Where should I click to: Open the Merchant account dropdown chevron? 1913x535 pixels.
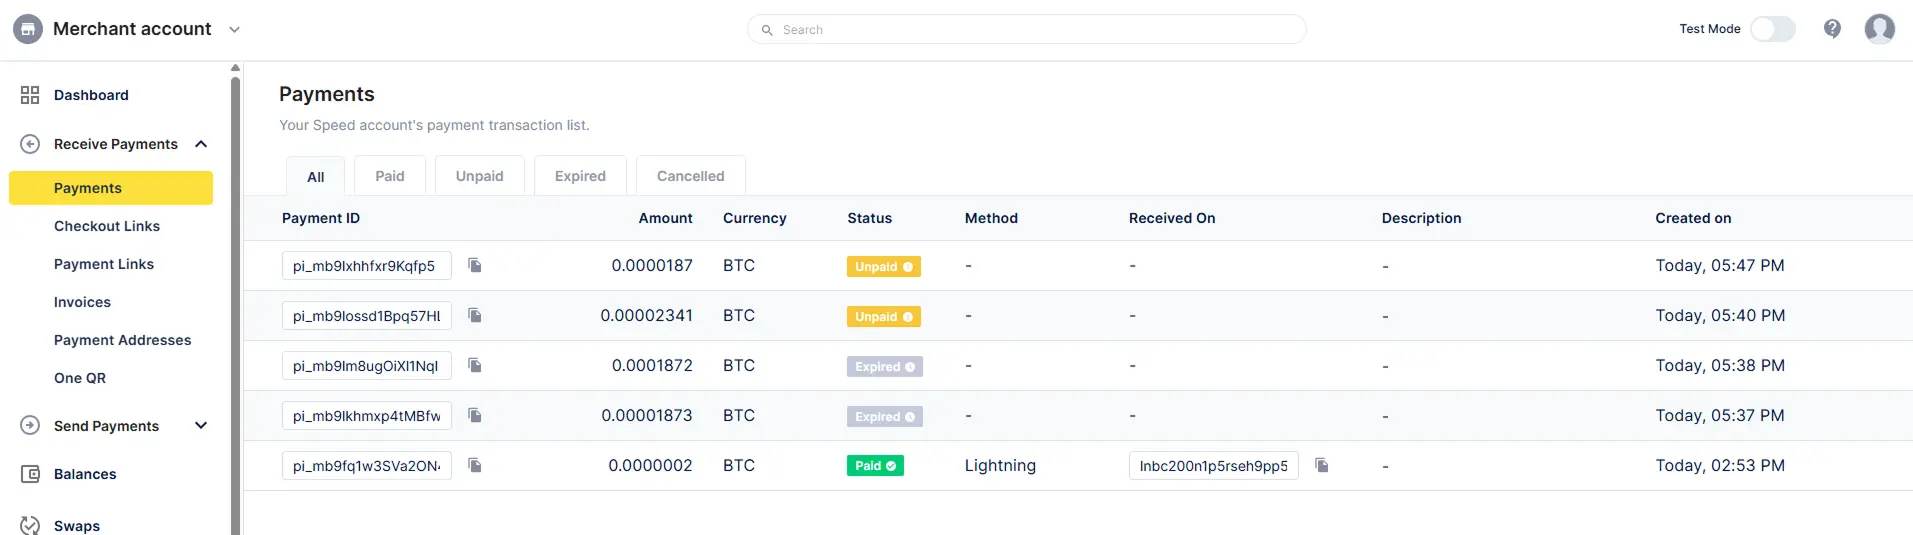click(234, 30)
